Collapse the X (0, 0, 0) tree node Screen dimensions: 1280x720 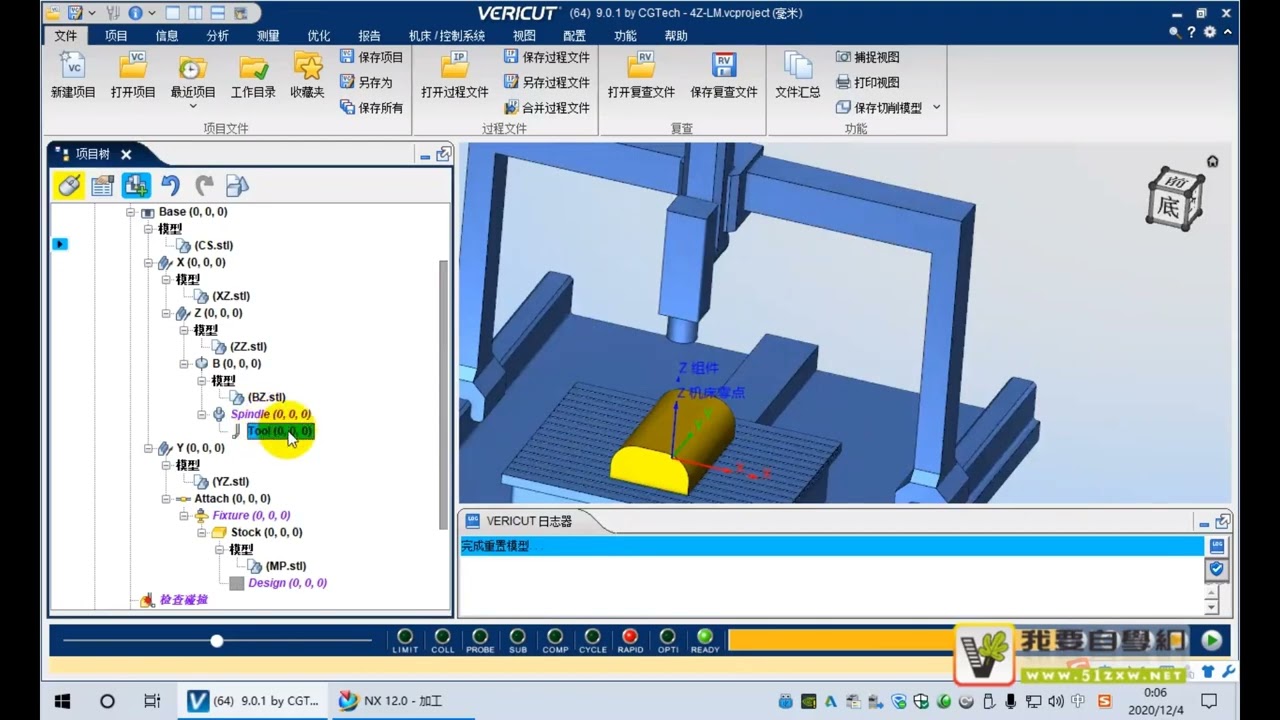pos(149,263)
